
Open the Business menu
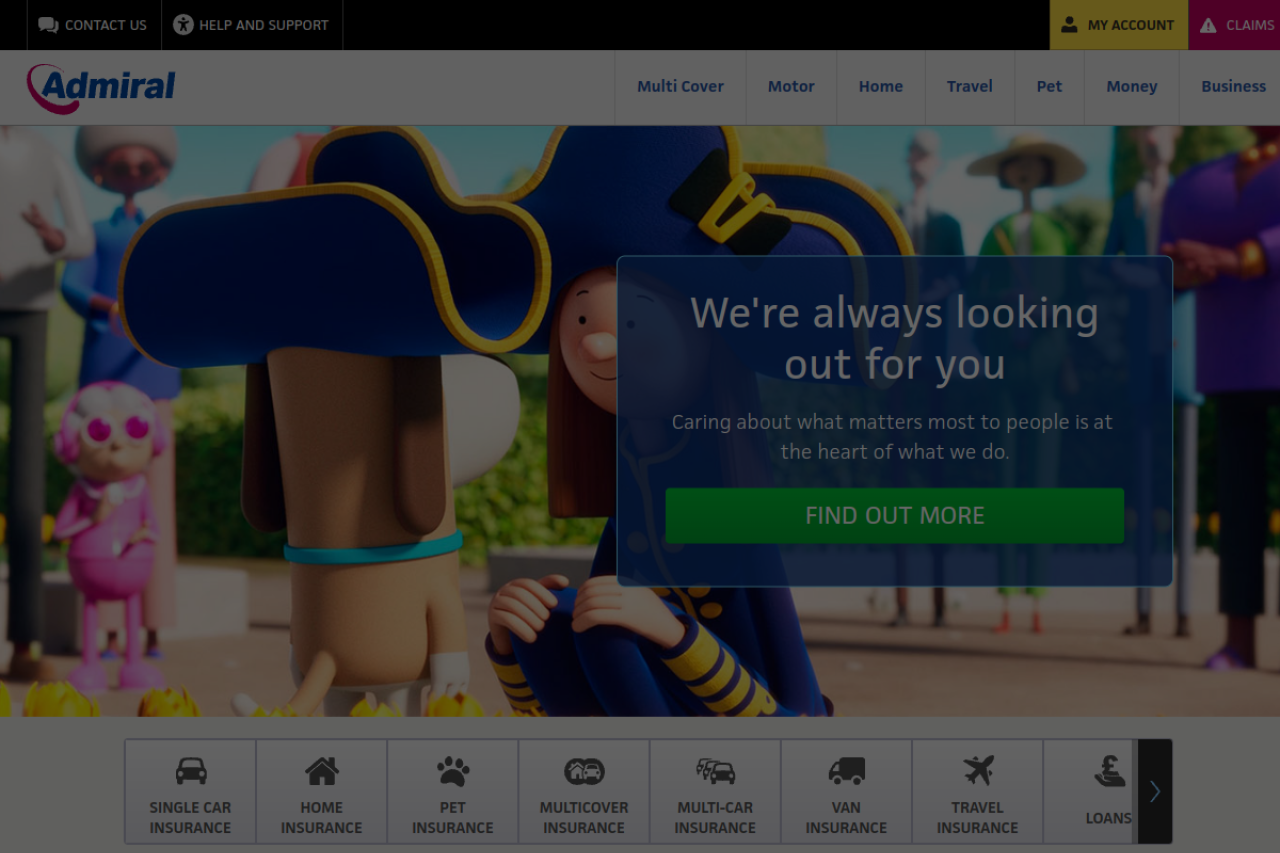point(1233,87)
